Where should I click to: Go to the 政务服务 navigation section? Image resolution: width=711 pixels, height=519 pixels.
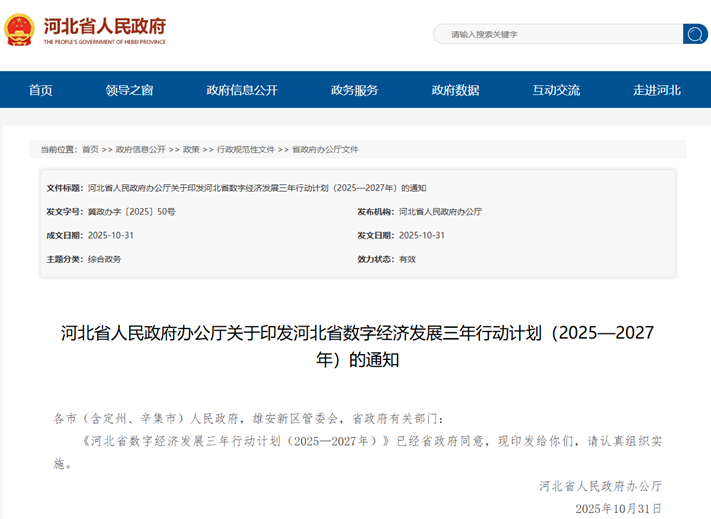click(x=354, y=90)
